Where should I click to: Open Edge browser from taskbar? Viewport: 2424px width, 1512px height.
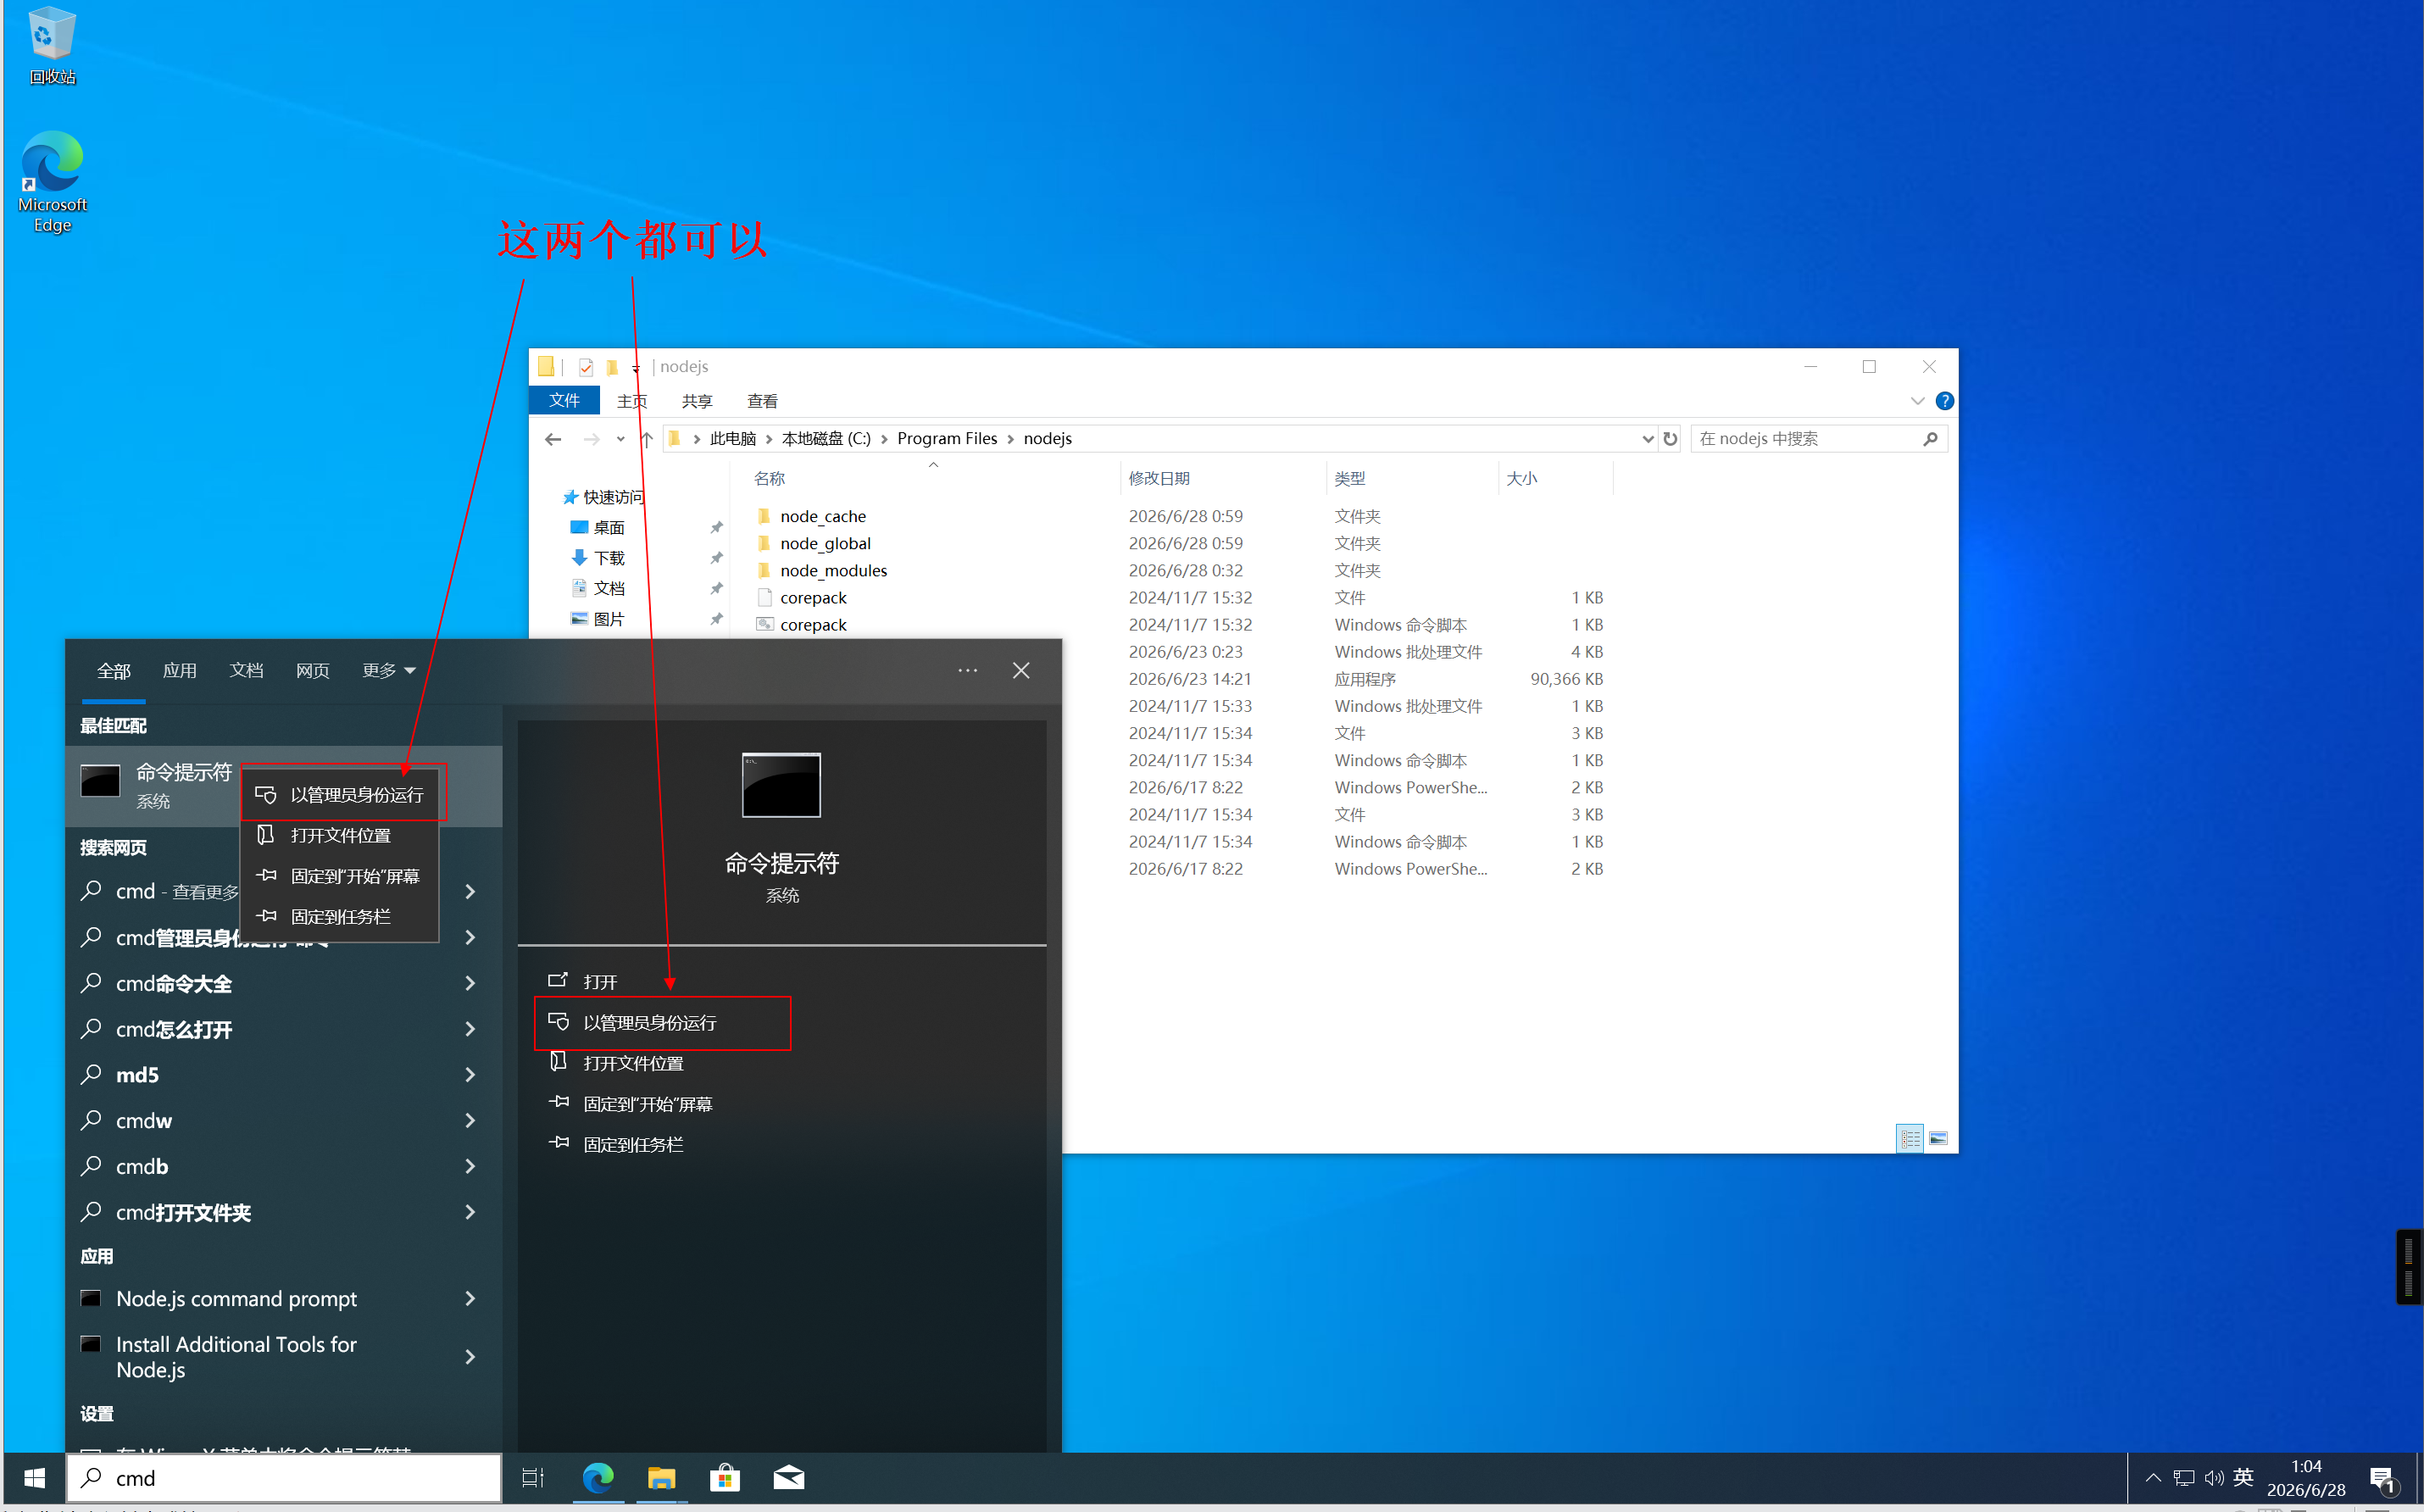click(598, 1478)
